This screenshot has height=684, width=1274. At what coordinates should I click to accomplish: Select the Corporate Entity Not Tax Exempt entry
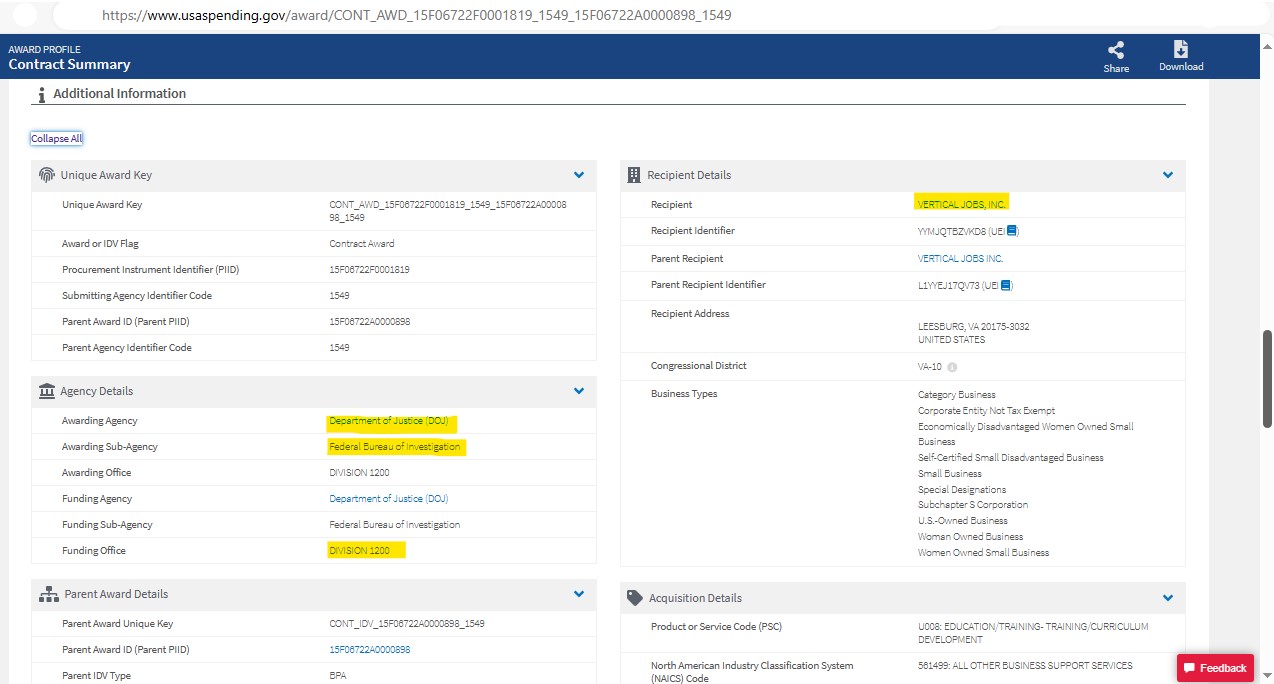[986, 411]
